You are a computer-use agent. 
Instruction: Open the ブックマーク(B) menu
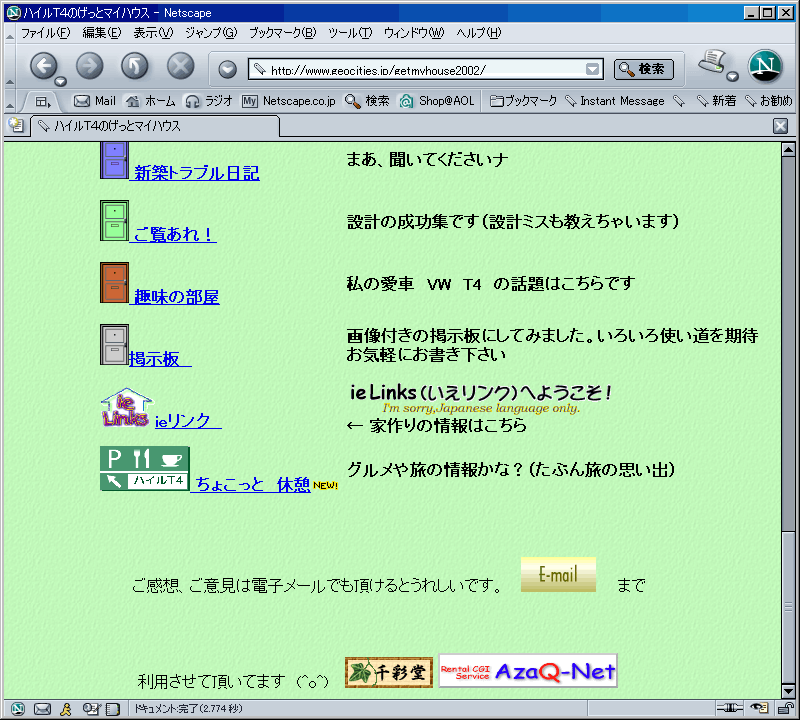pyautogui.click(x=283, y=33)
